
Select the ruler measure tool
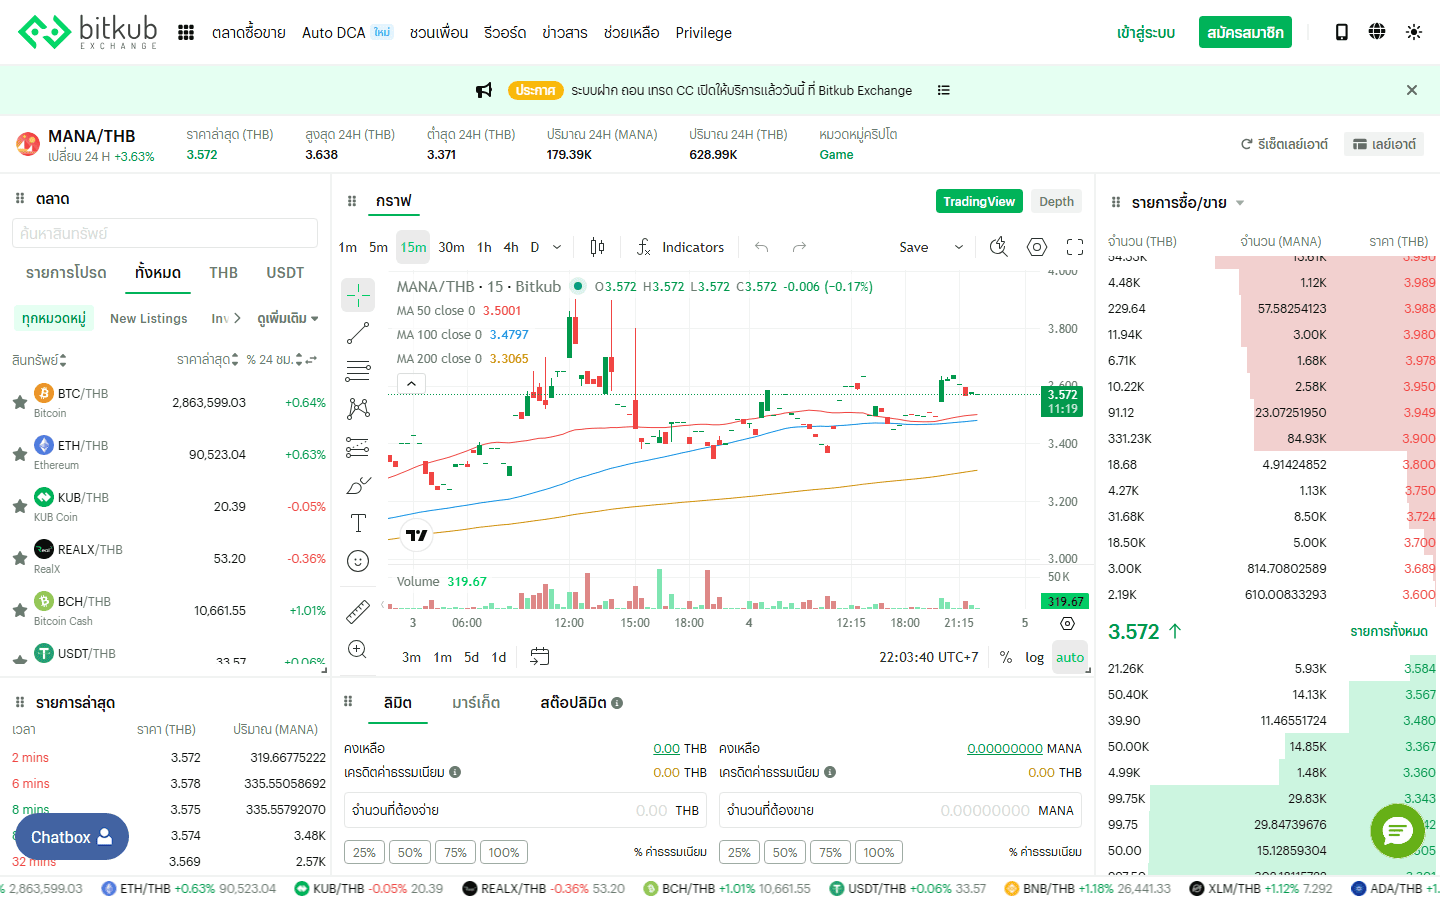(x=358, y=610)
